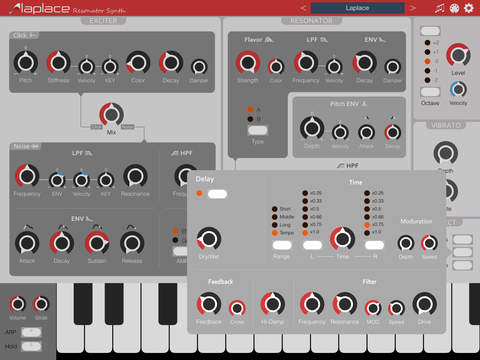Click the Volume knob beside keyboard
The image size is (480, 360).
tap(18, 304)
